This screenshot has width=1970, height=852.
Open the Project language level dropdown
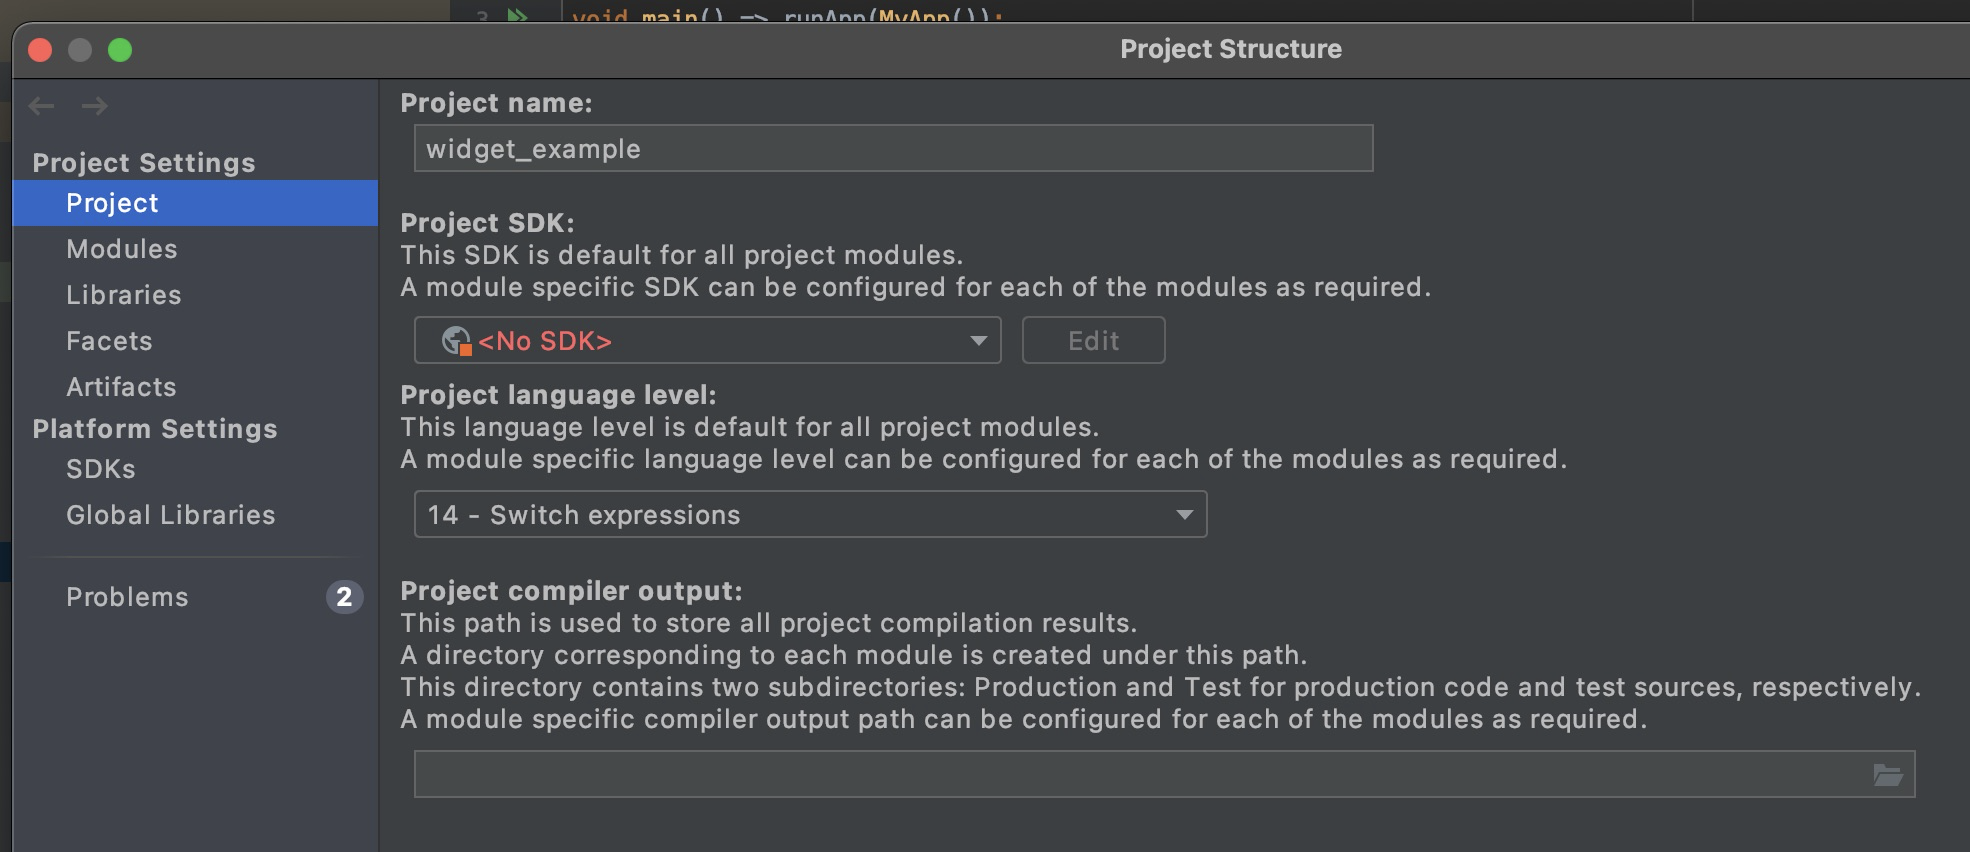(810, 514)
